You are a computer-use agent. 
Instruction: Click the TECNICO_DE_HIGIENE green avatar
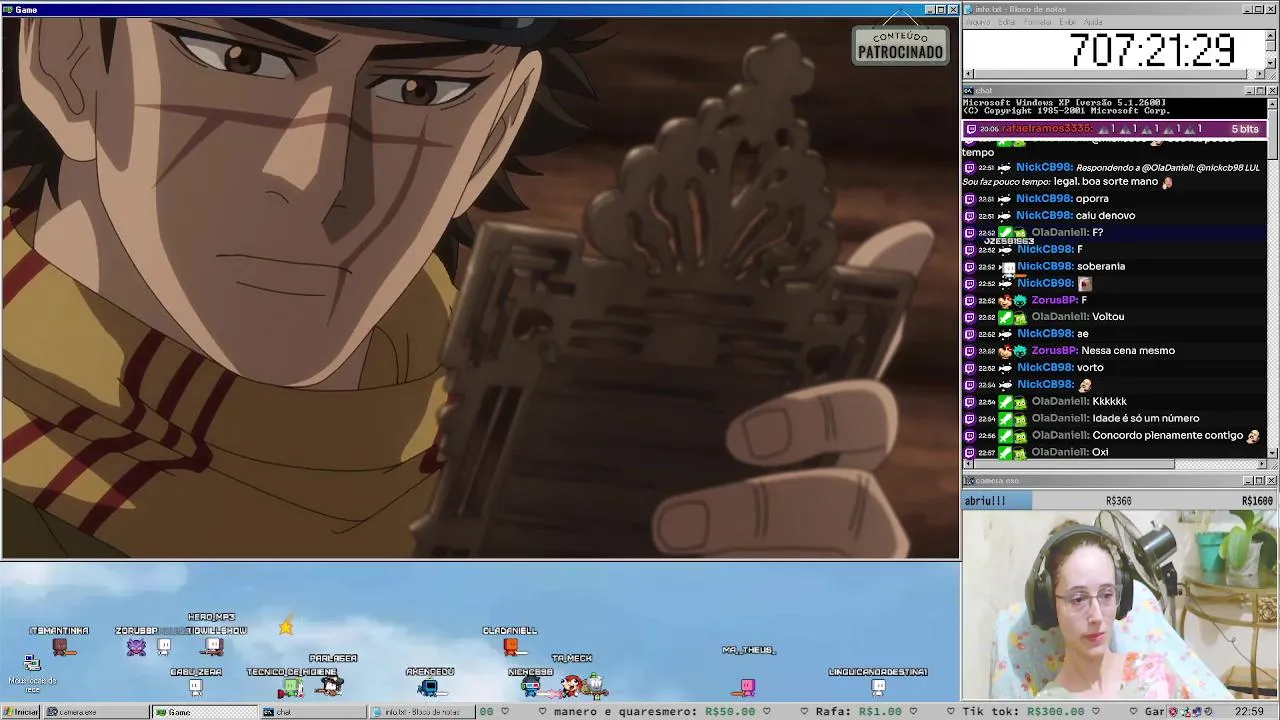tap(291, 687)
